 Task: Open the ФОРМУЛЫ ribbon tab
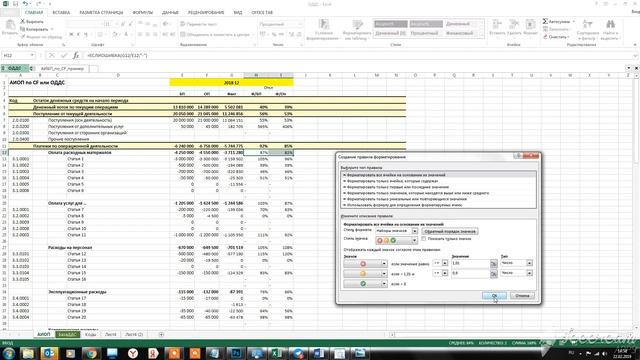[x=142, y=13]
